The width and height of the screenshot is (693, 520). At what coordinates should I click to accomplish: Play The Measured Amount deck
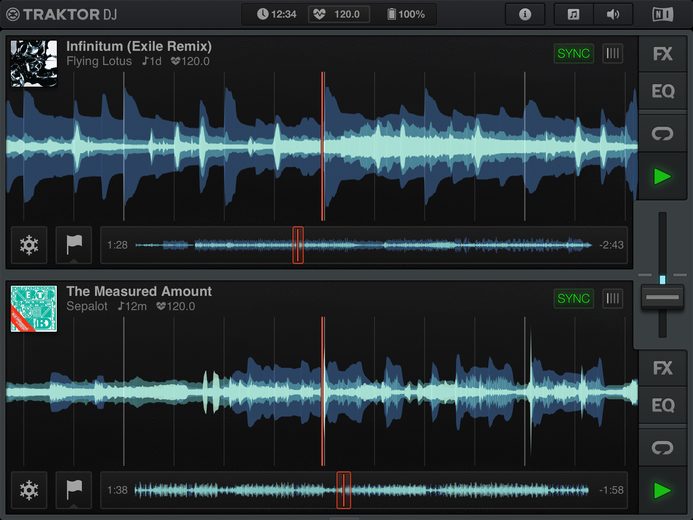tap(663, 490)
